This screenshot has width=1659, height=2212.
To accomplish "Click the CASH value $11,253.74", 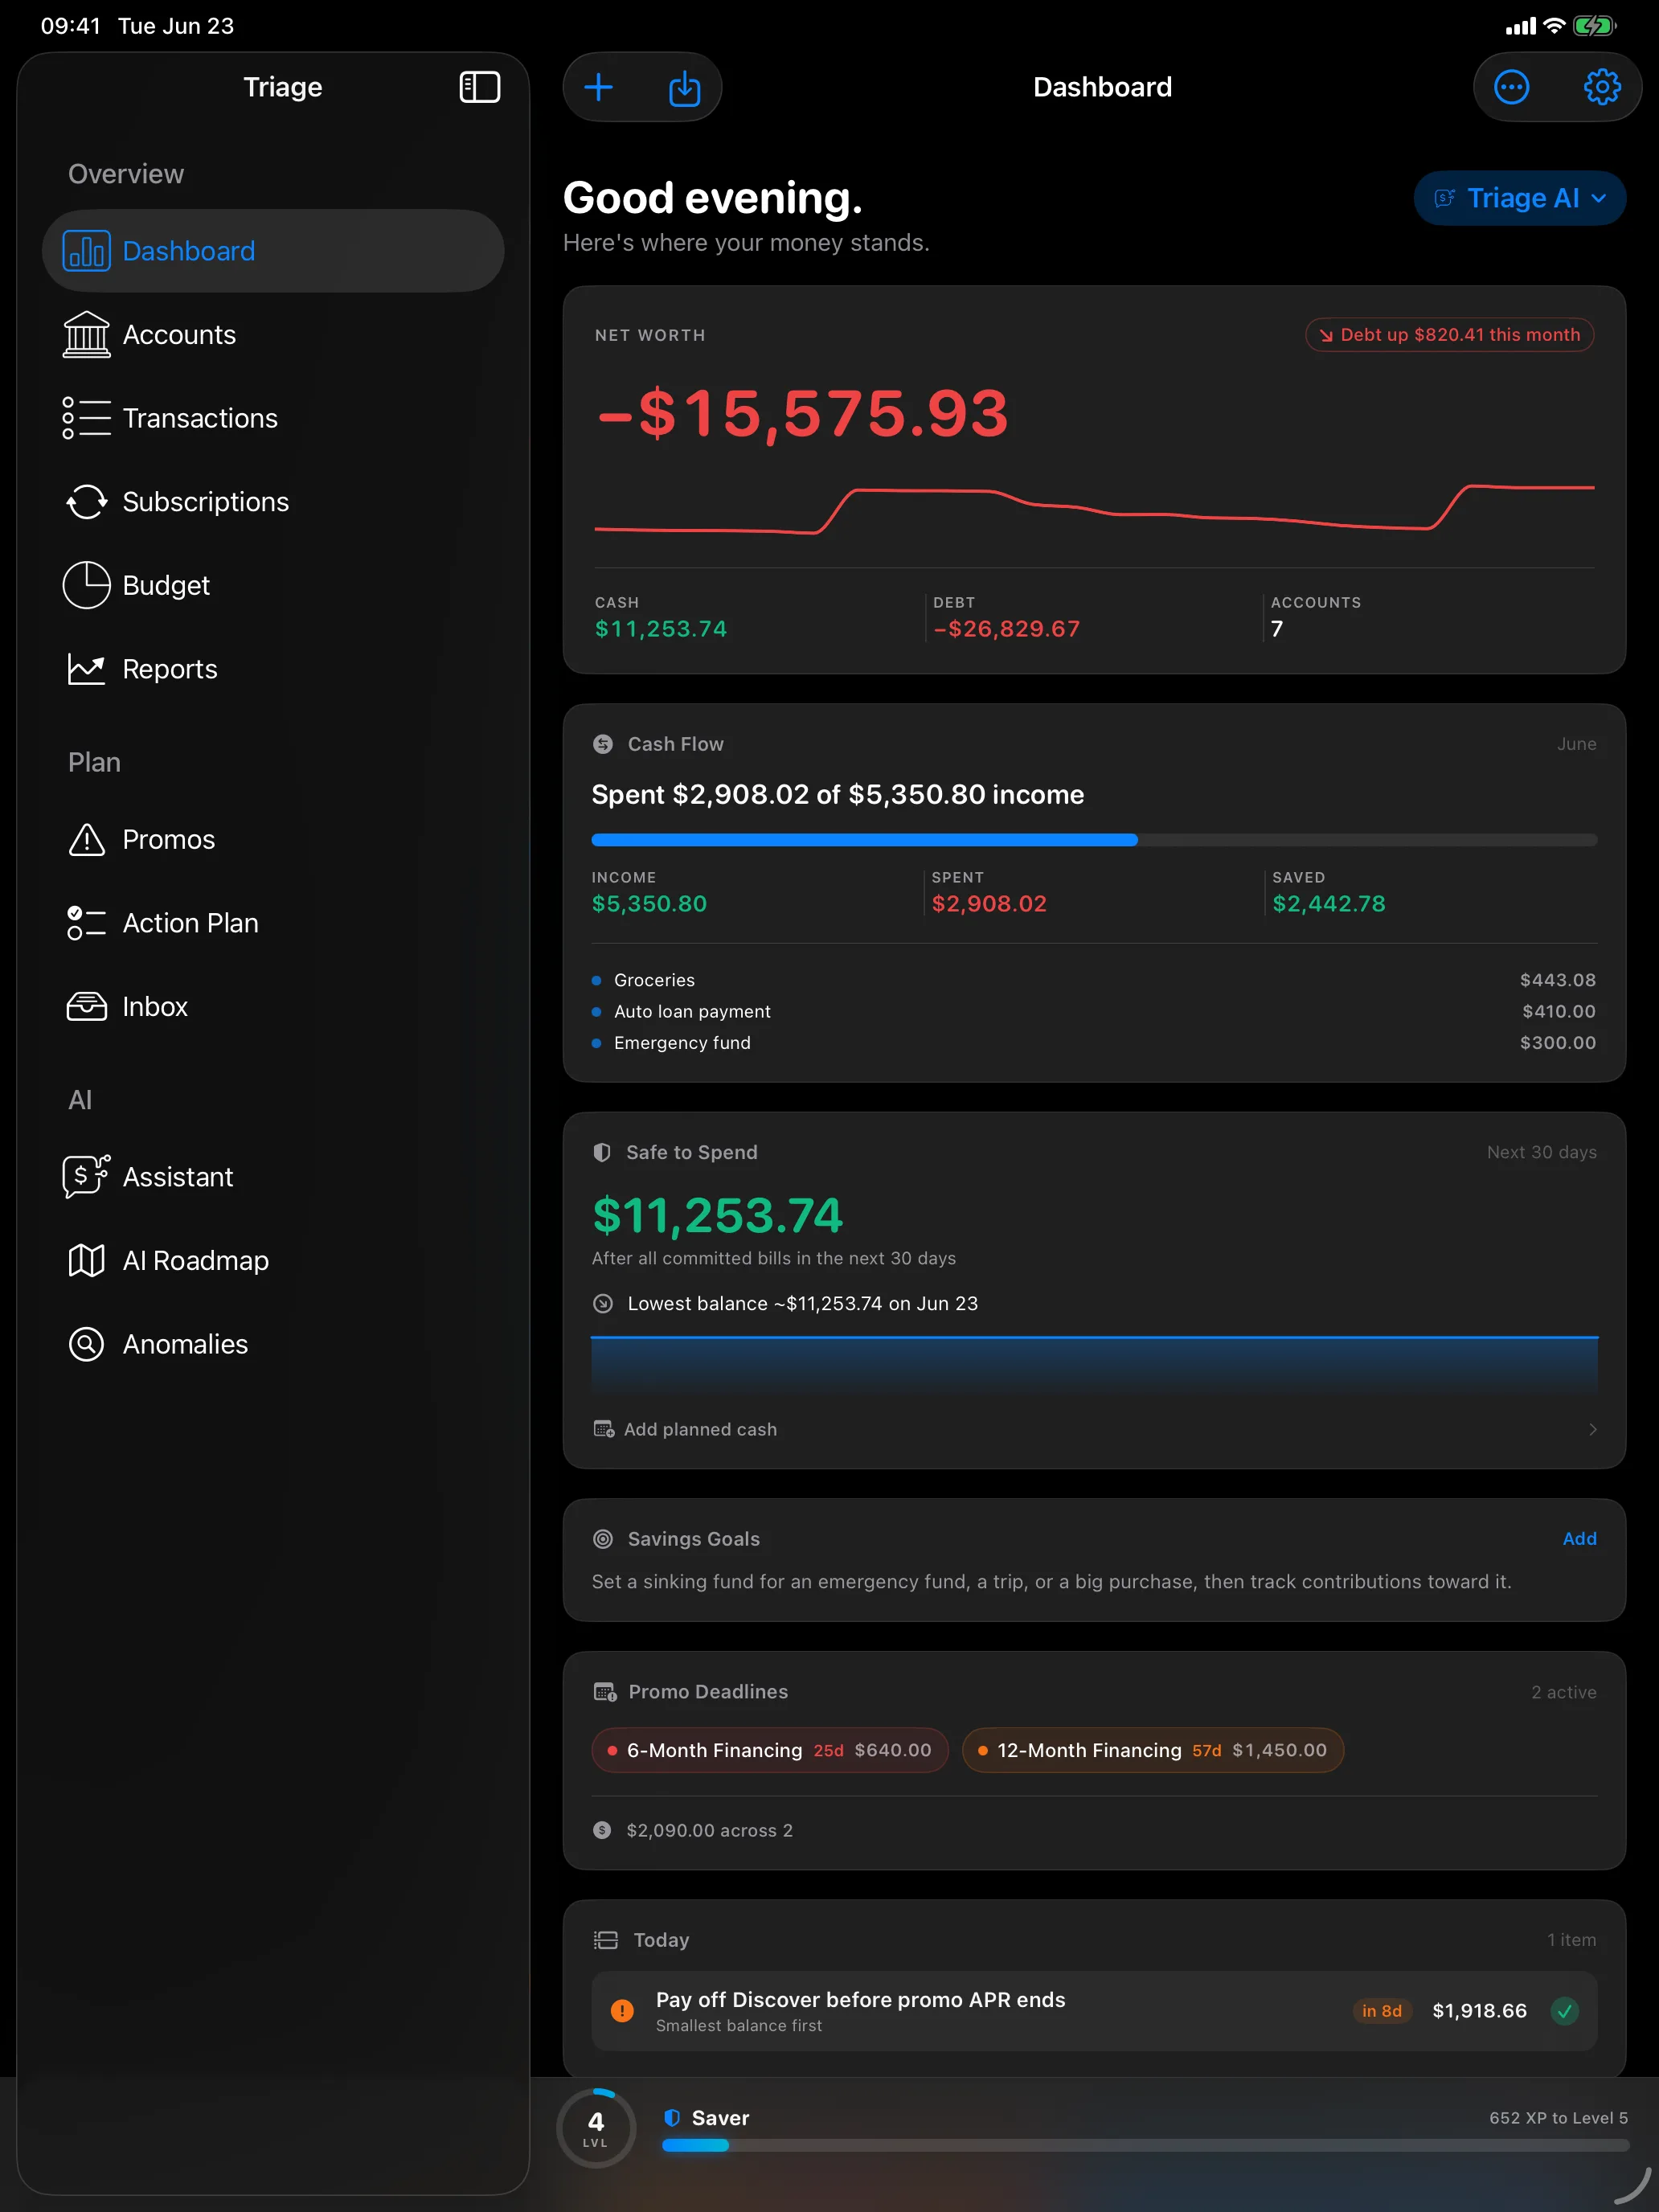I will coord(661,629).
